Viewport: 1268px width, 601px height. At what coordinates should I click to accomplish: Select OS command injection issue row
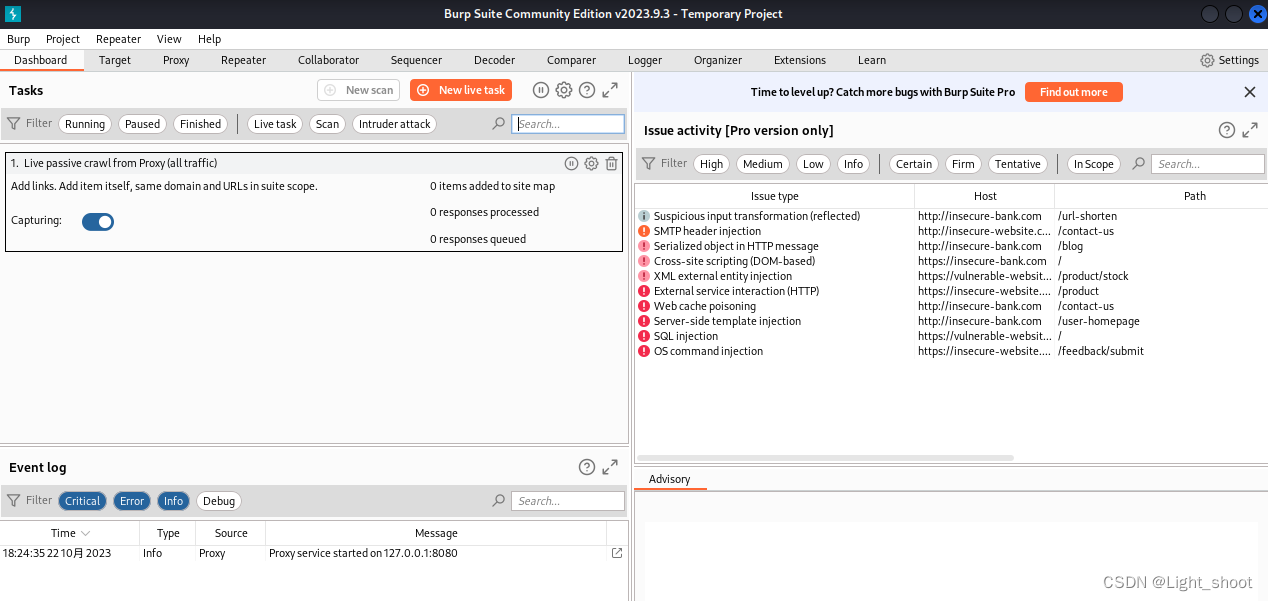click(951, 351)
